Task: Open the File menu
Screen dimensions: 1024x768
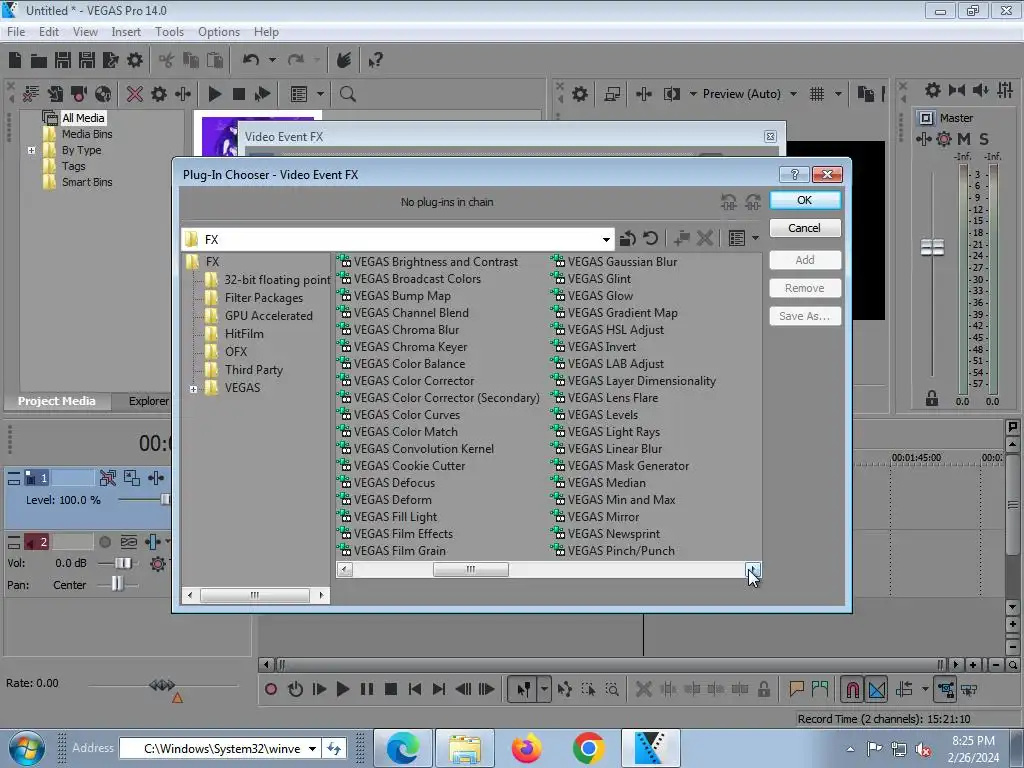Action: pyautogui.click(x=16, y=31)
